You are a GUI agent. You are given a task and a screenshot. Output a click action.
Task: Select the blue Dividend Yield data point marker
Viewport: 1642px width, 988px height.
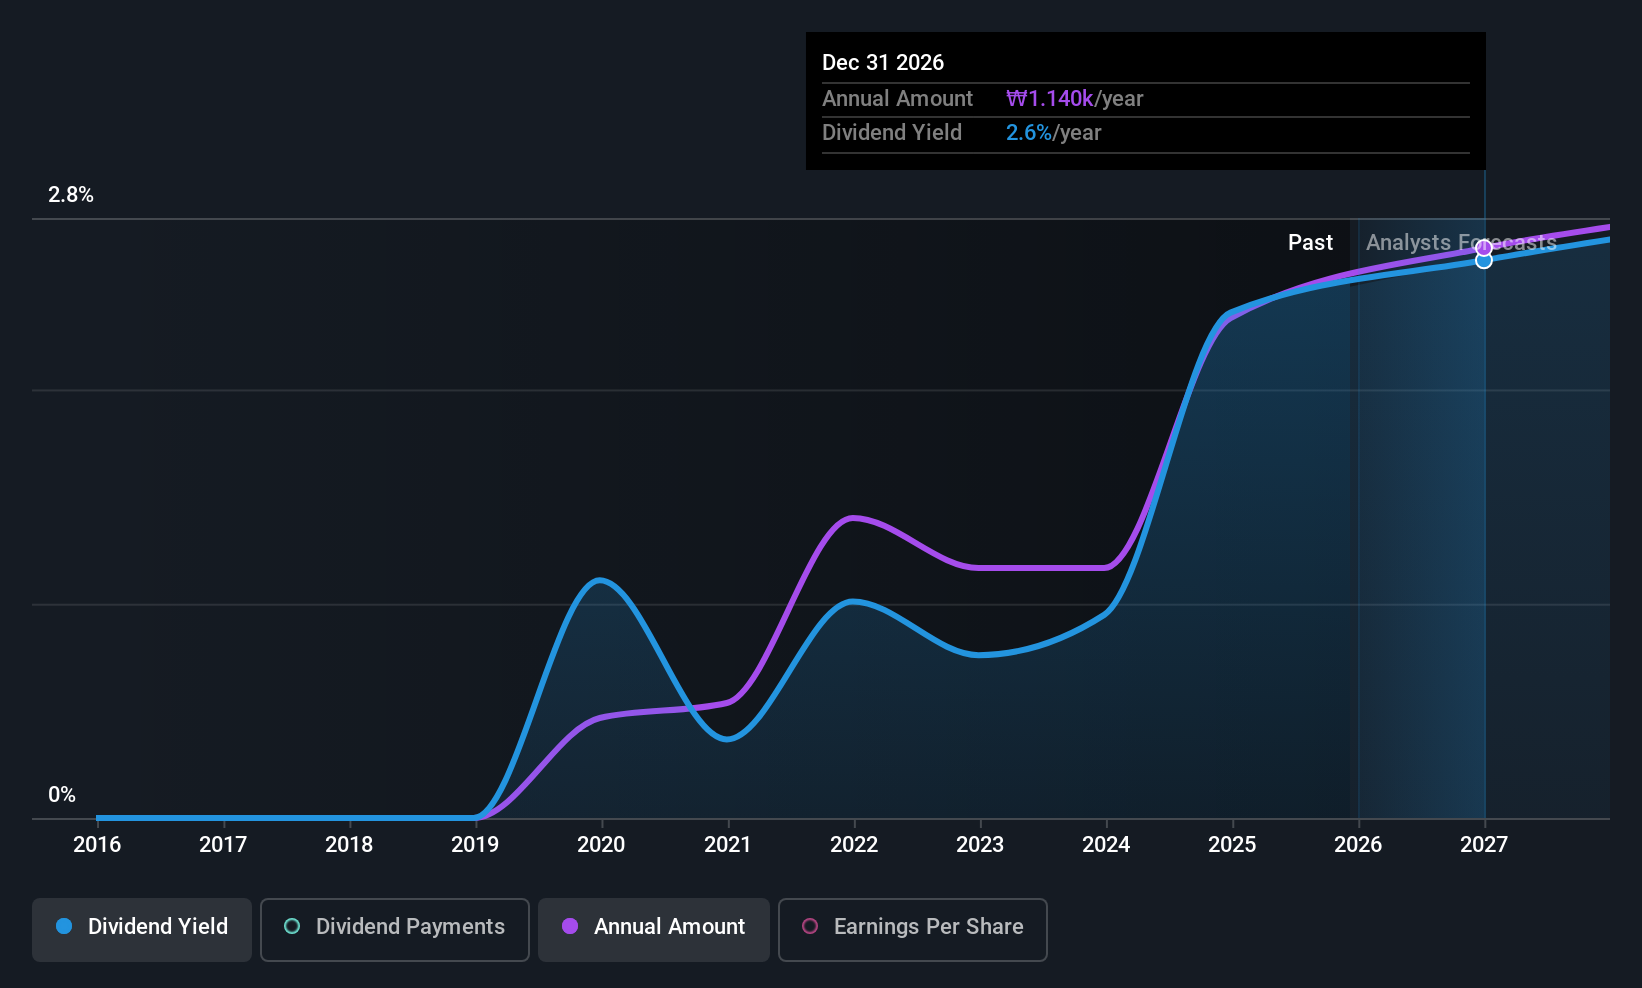pos(1484,261)
